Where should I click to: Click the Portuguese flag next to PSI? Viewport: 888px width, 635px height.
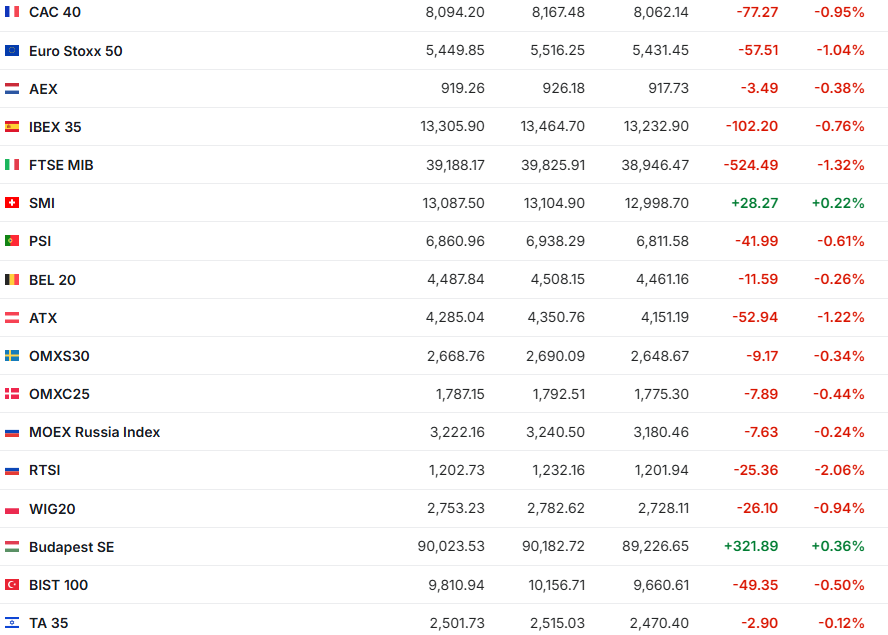tap(12, 241)
